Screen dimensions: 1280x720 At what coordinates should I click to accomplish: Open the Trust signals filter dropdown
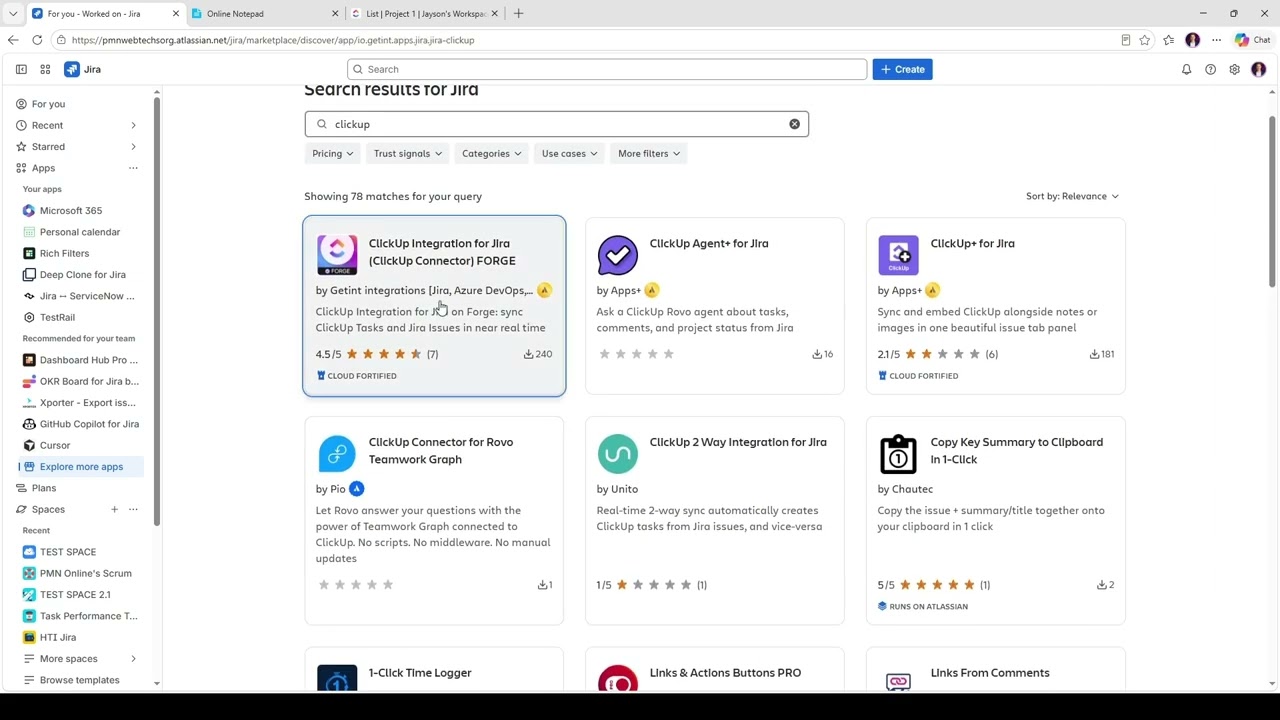407,154
